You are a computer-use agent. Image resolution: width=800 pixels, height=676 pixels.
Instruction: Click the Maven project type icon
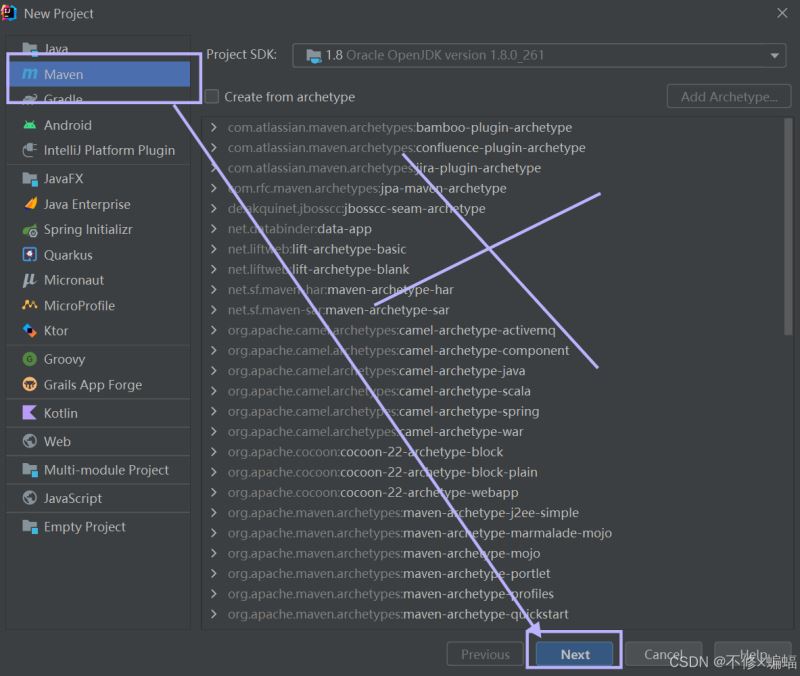tap(30, 74)
